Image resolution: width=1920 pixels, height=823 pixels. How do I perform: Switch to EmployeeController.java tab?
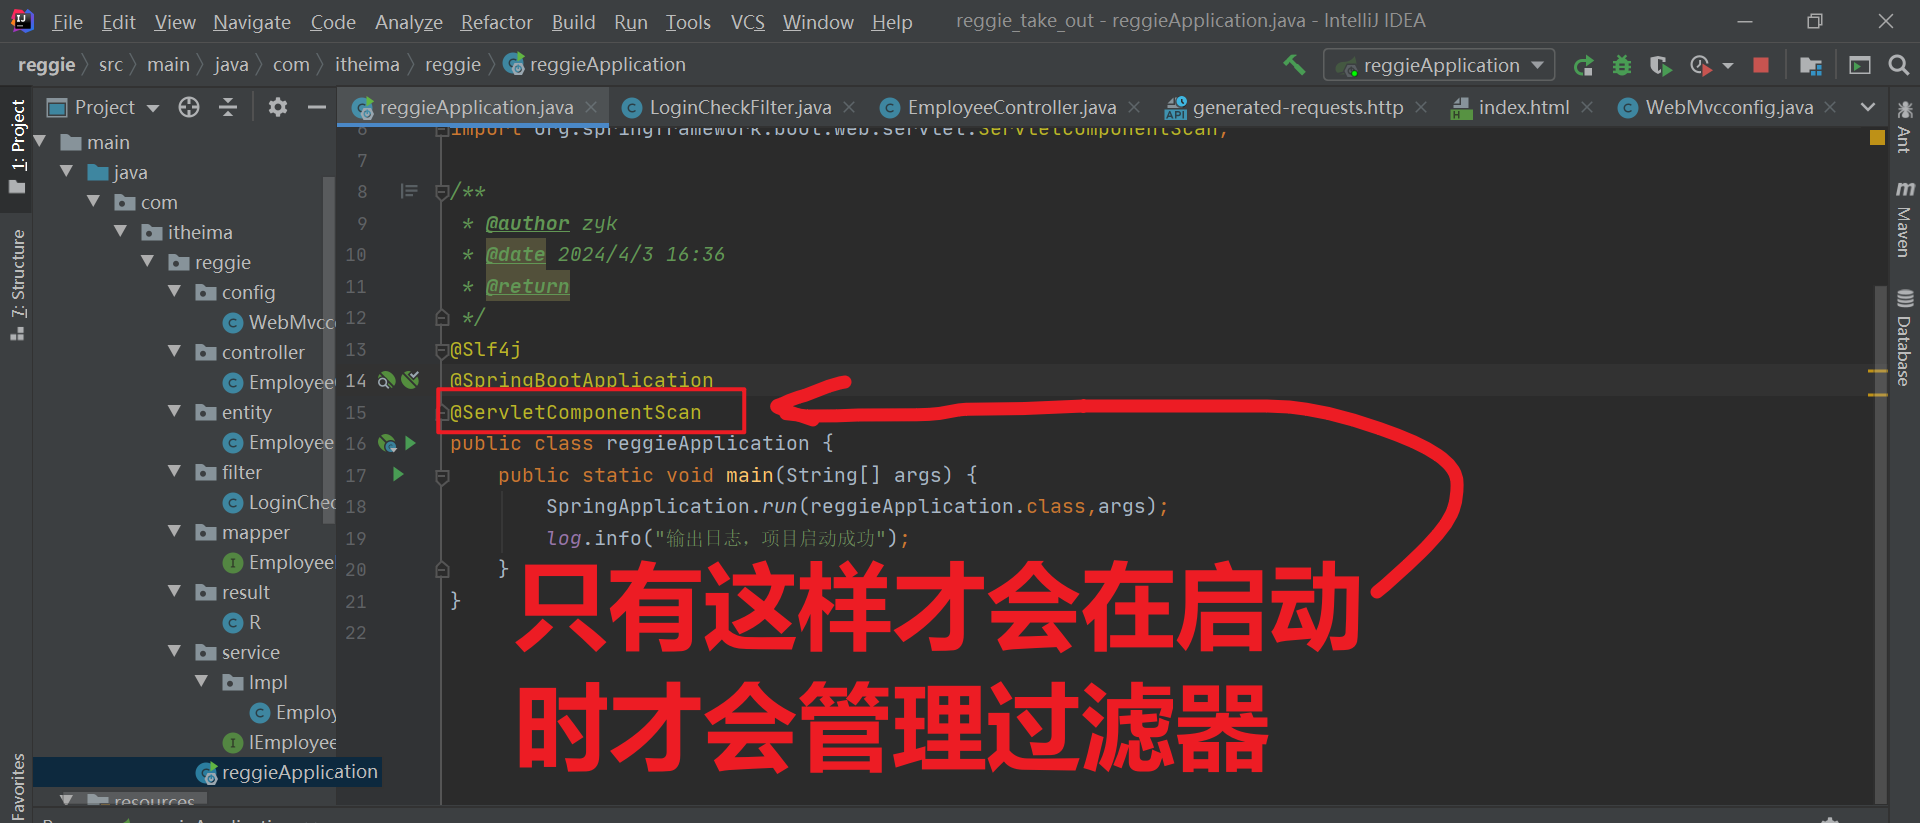(1012, 107)
